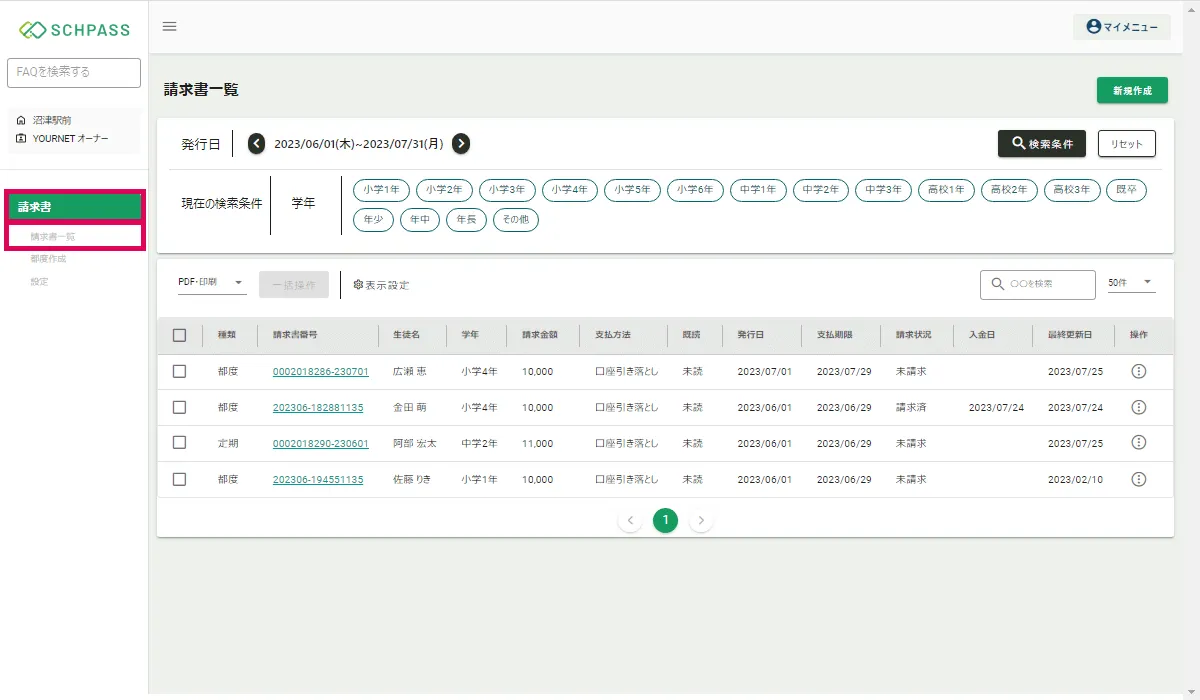Toggle the 中学3年 grade filter chip

pyautogui.click(x=884, y=190)
